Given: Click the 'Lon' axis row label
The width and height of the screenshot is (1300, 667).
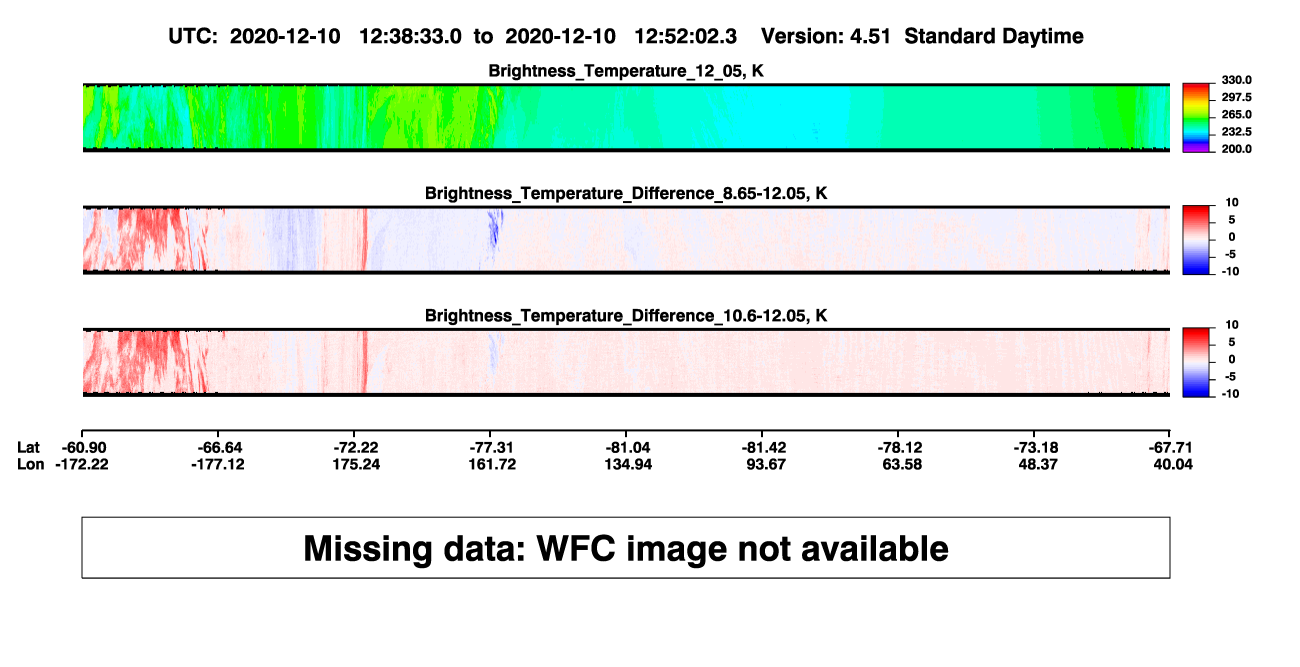Looking at the screenshot, I should [x=30, y=465].
